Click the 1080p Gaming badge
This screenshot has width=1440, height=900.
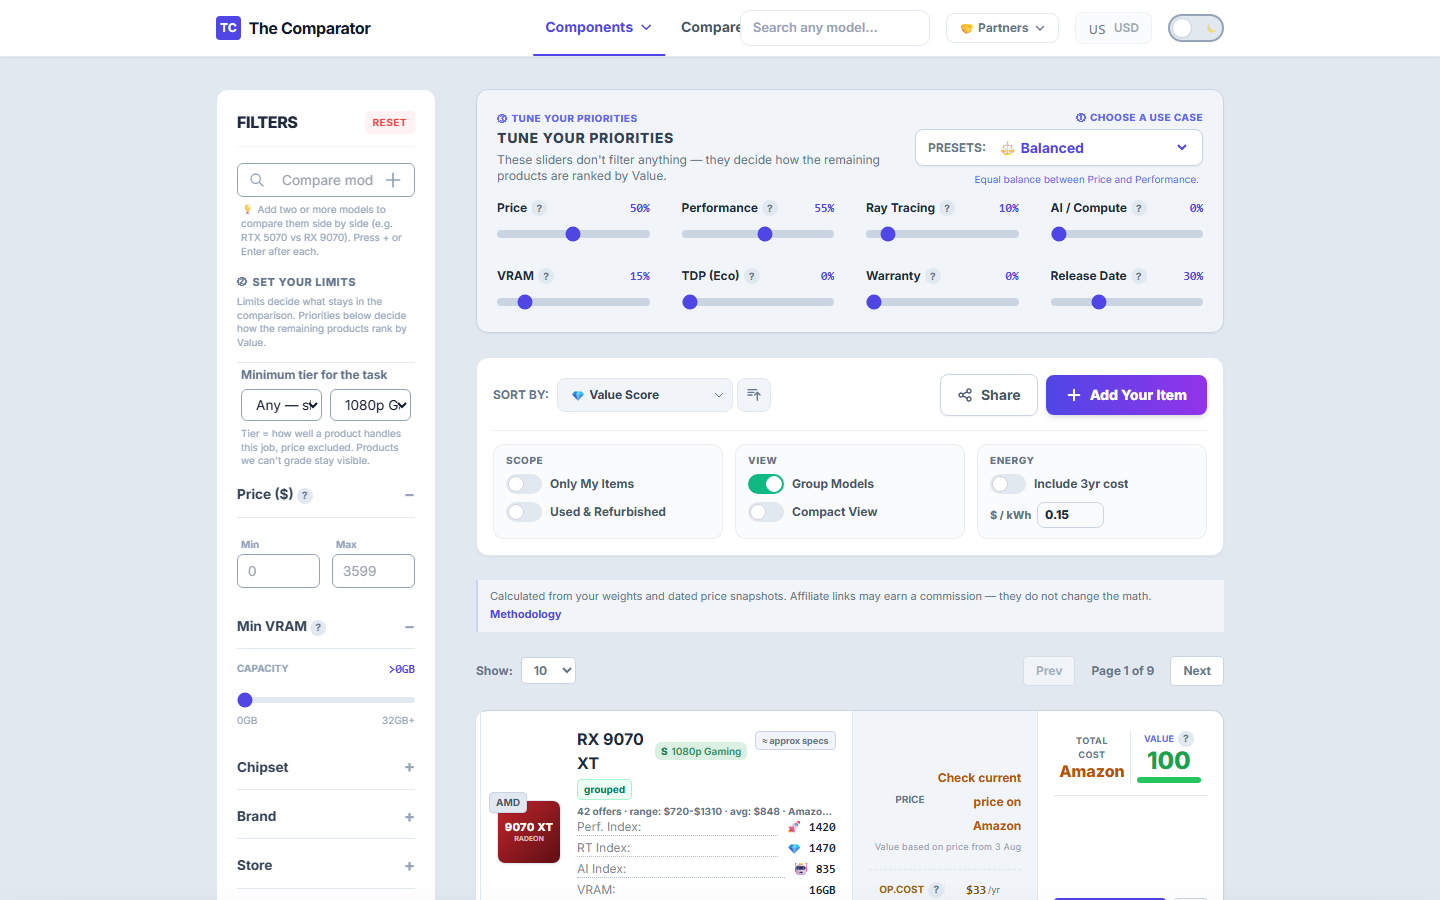tap(701, 751)
